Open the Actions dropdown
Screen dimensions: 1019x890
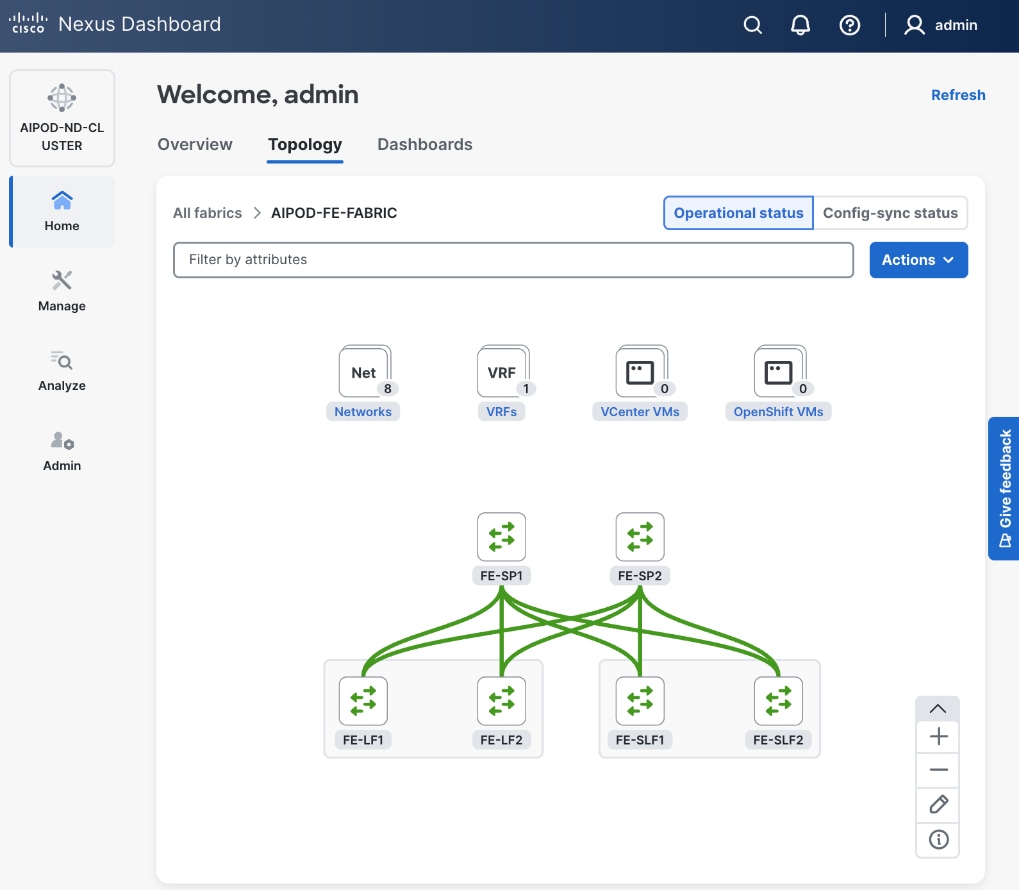click(917, 259)
